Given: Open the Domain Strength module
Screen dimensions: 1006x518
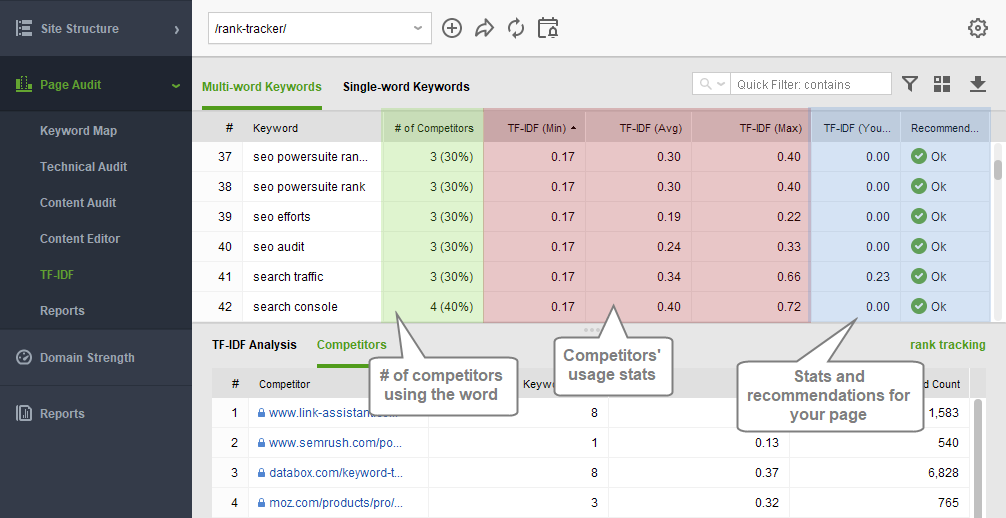Looking at the screenshot, I should point(87,358).
